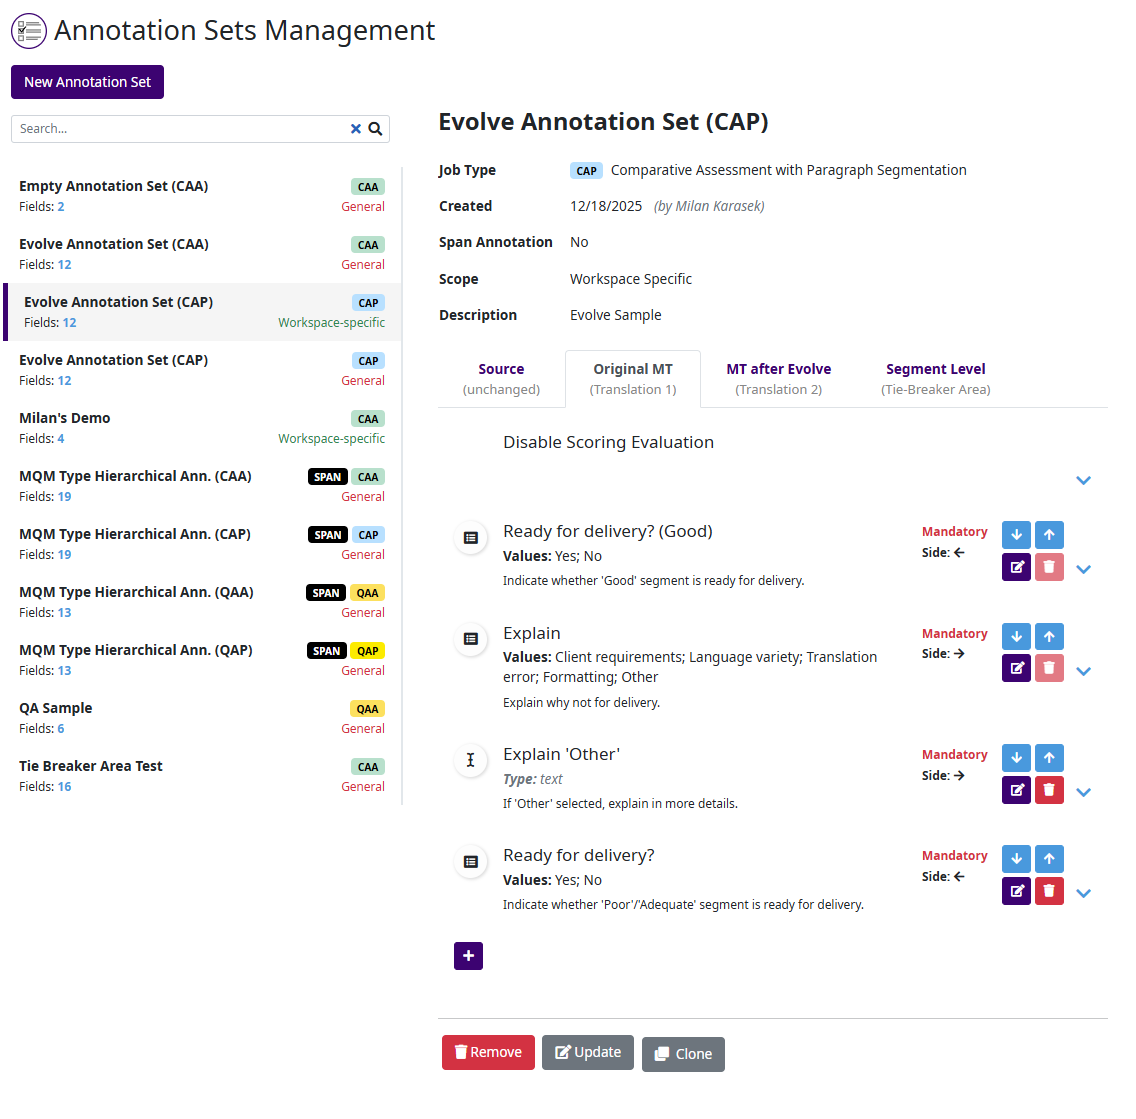Image resolution: width=1136 pixels, height=1119 pixels.
Task: Open the 'MT after Evolve' tab
Action: (x=778, y=379)
